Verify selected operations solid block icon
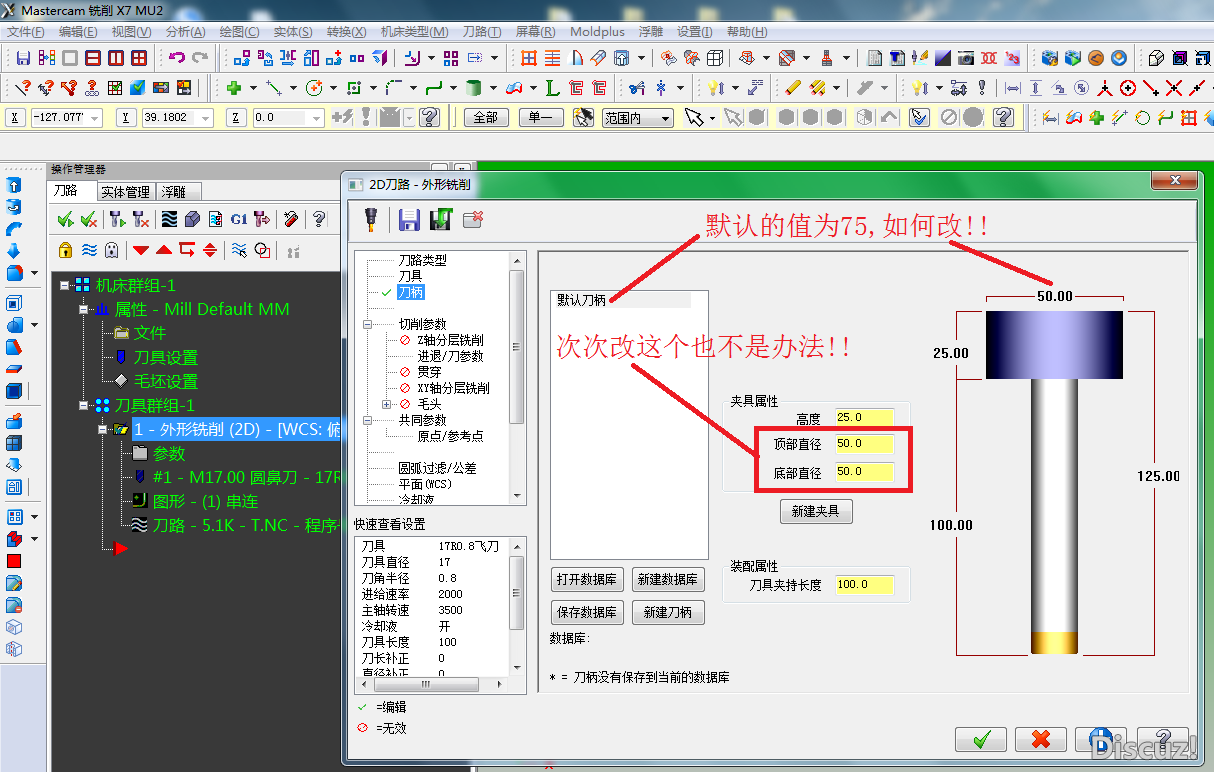The height and width of the screenshot is (772, 1214). tap(192, 219)
